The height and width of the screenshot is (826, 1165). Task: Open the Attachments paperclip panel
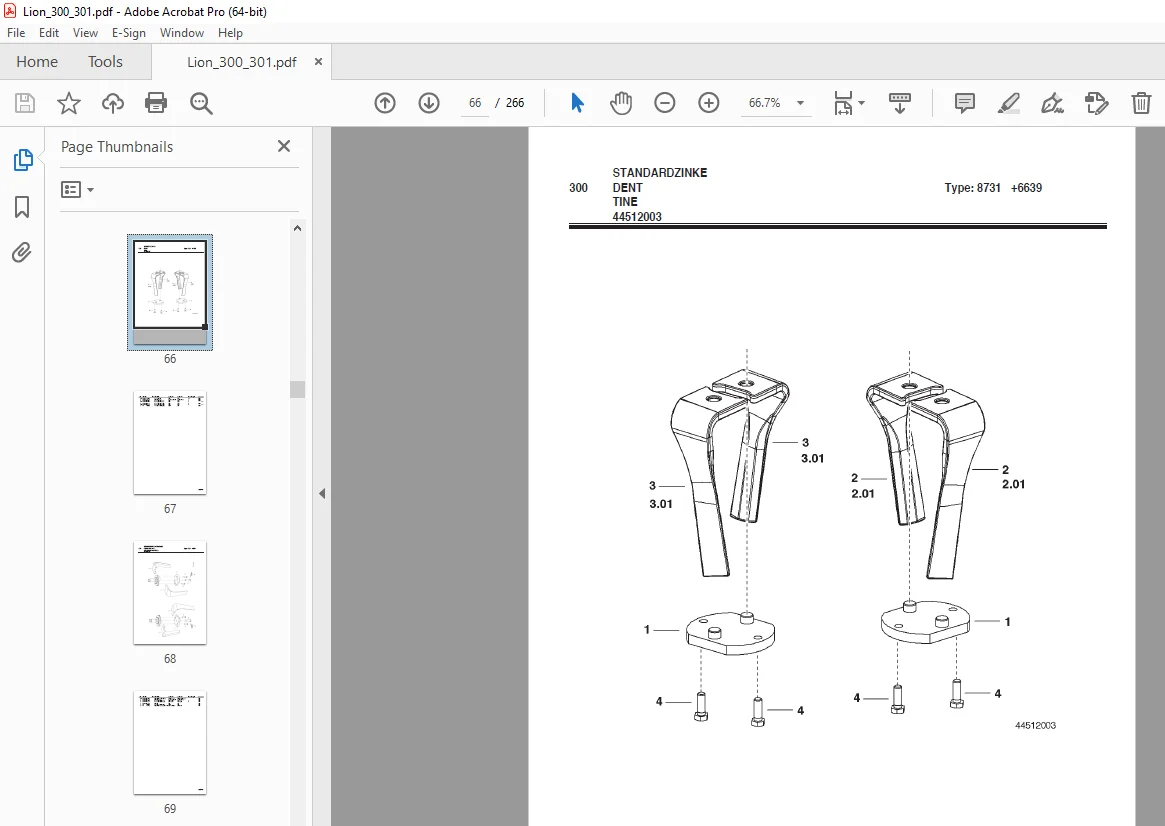tap(22, 253)
